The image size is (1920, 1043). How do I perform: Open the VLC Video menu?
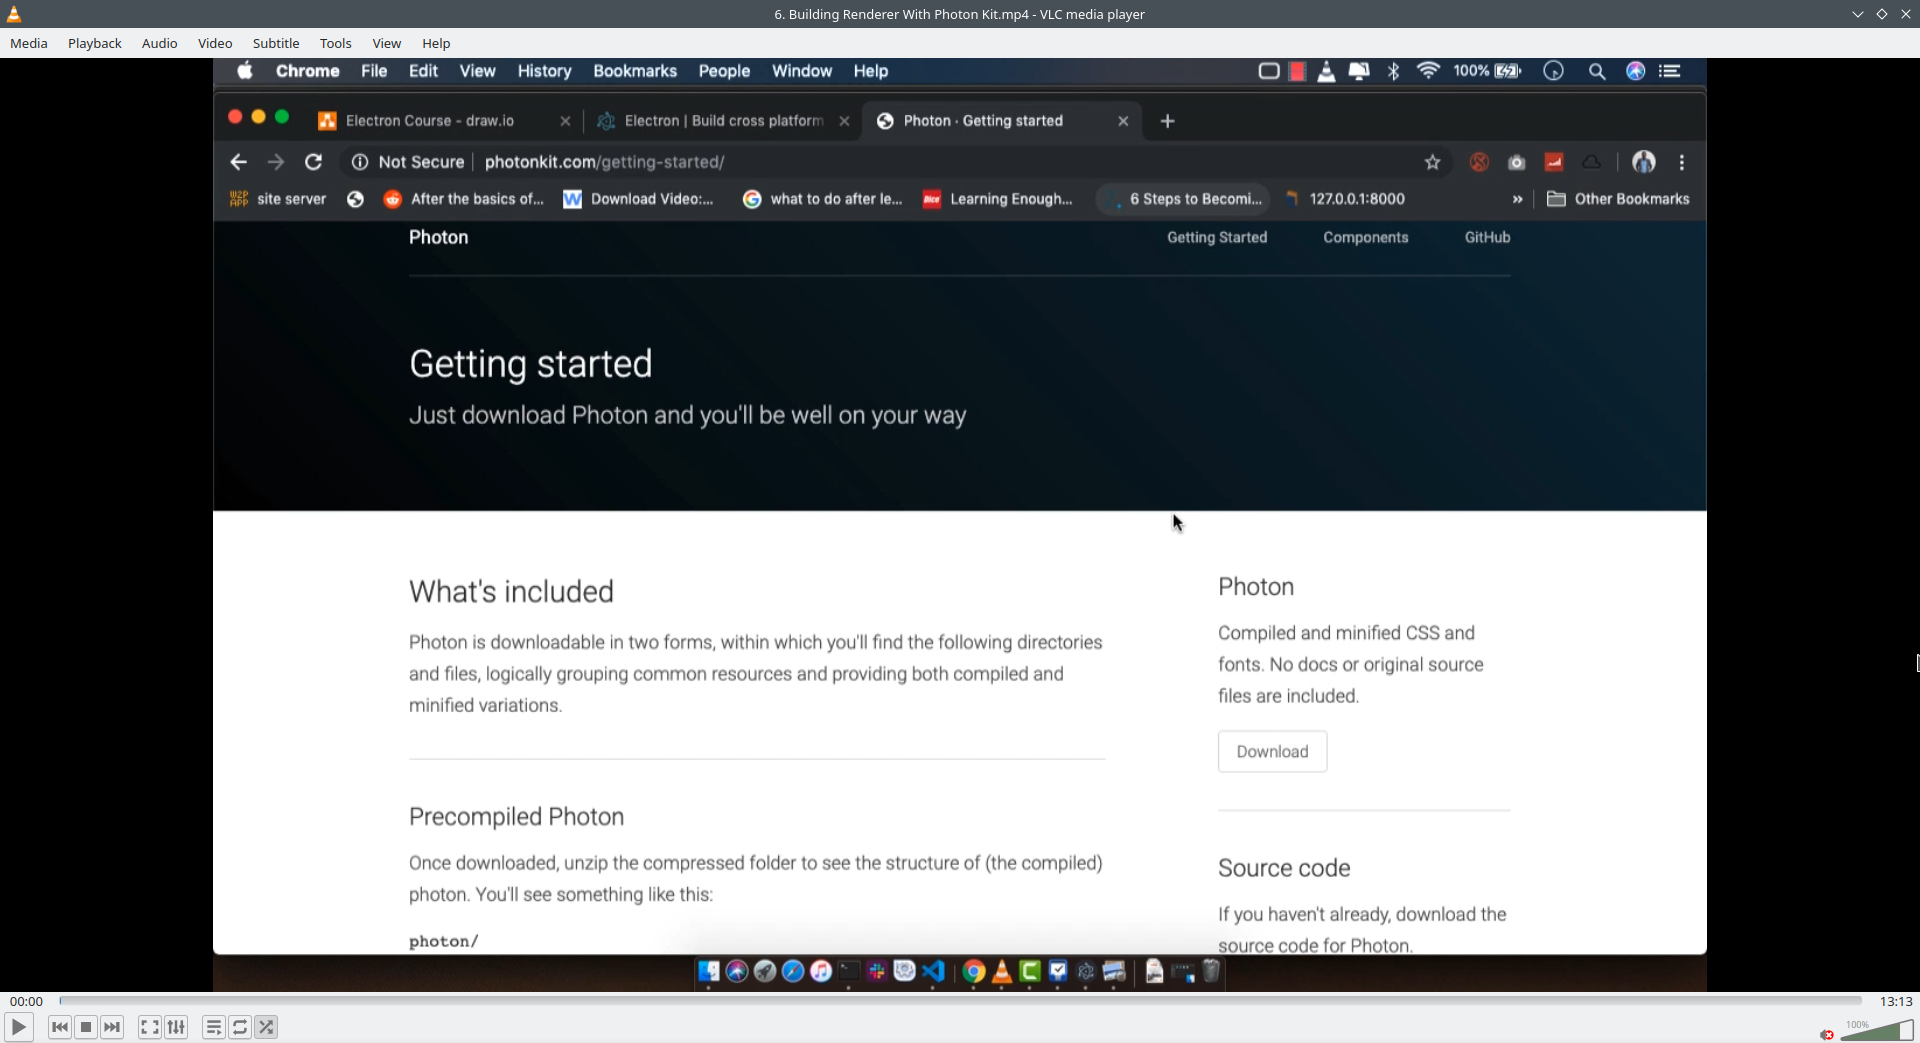pos(215,43)
